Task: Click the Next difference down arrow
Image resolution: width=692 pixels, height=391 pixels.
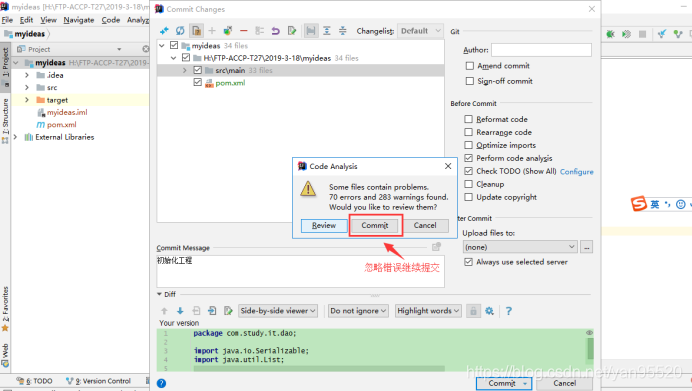Action: click(x=180, y=311)
